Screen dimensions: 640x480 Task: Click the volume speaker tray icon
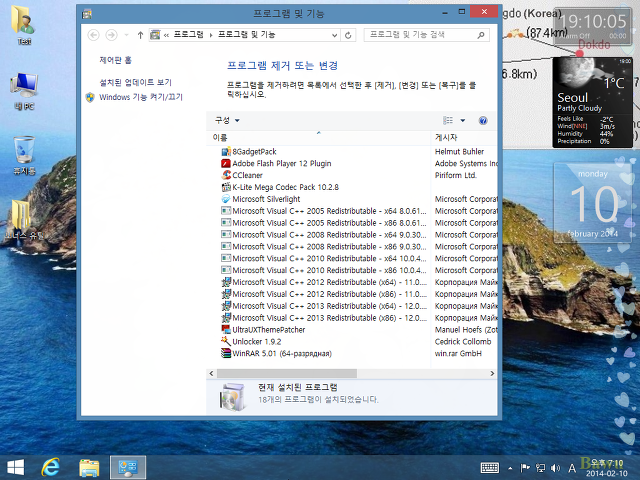coord(555,468)
